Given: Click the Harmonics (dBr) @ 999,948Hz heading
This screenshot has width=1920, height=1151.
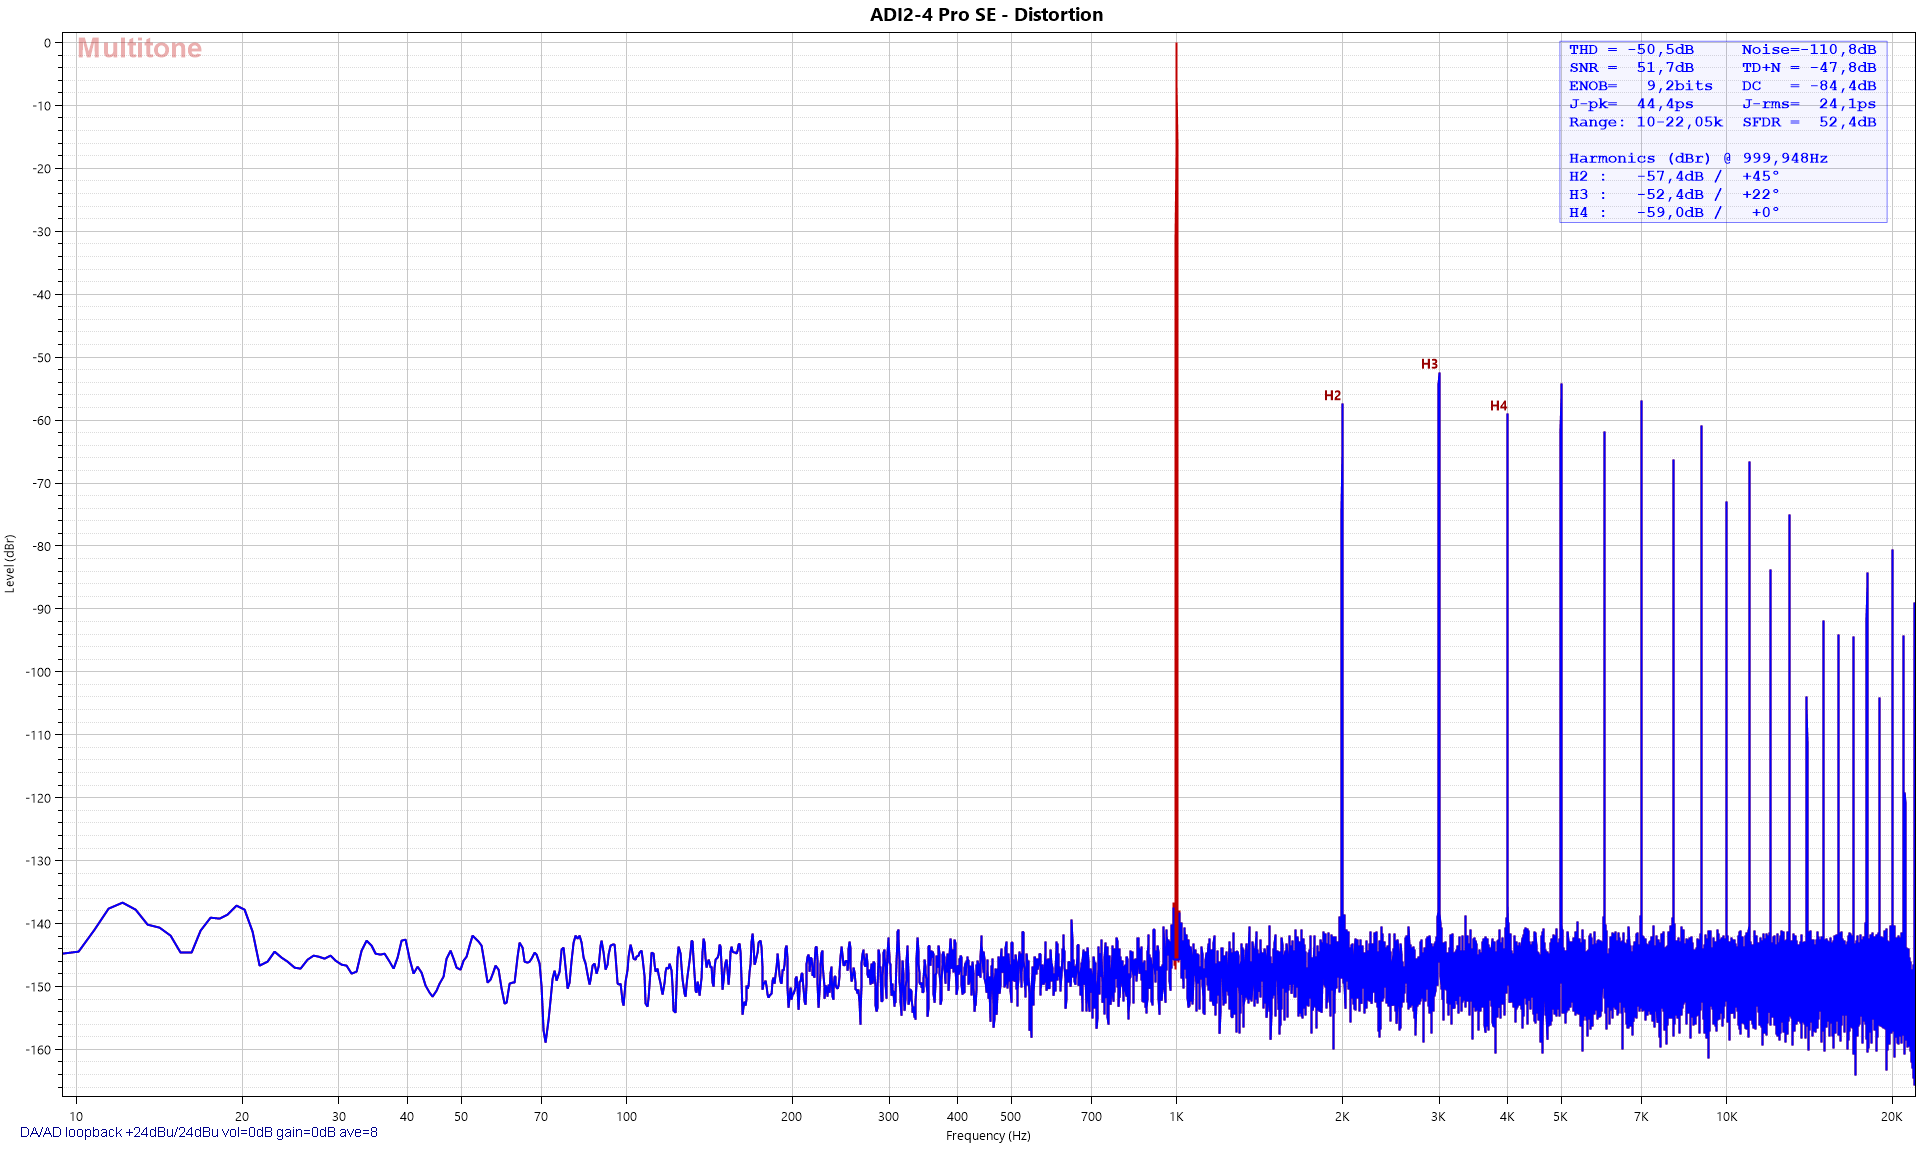Looking at the screenshot, I should coord(1698,158).
